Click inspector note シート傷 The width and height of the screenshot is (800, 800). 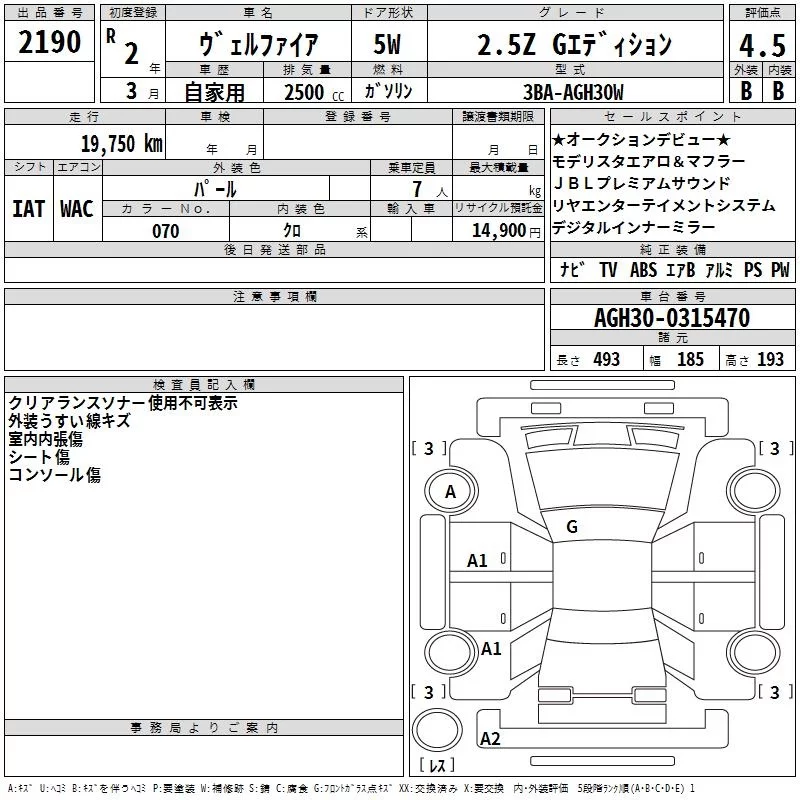point(39,457)
